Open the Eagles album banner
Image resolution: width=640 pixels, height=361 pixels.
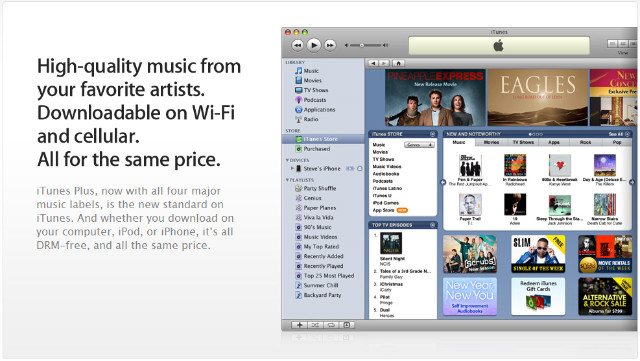click(x=538, y=97)
